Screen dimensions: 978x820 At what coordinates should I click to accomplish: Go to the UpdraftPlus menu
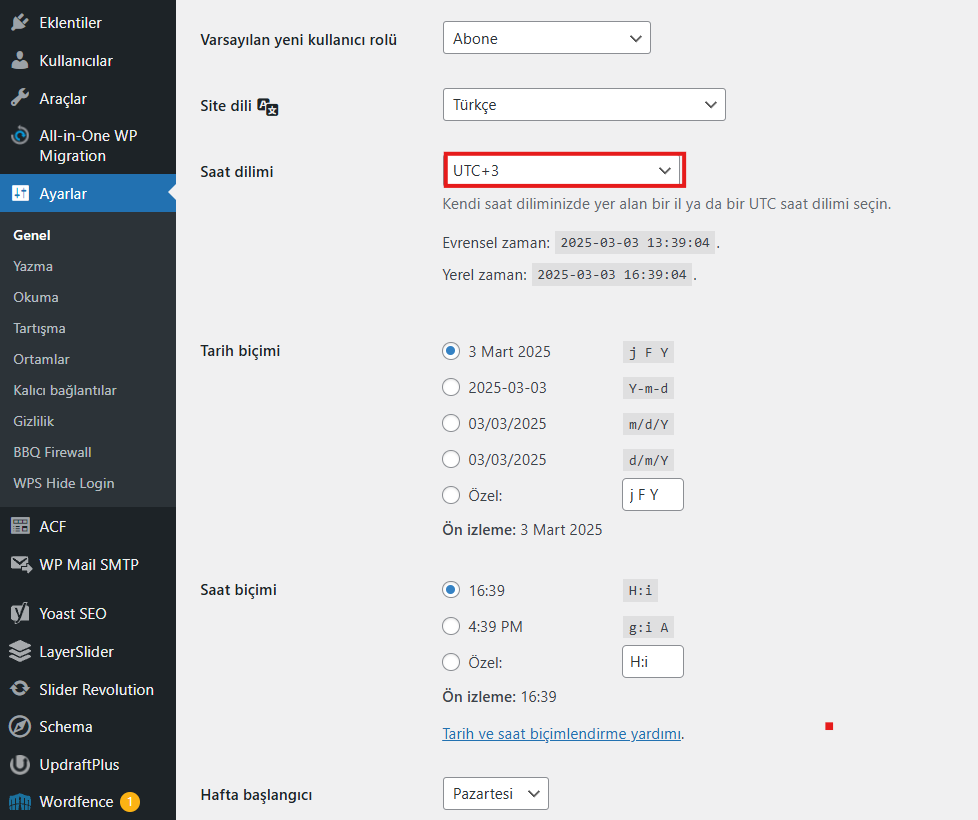[x=79, y=765]
